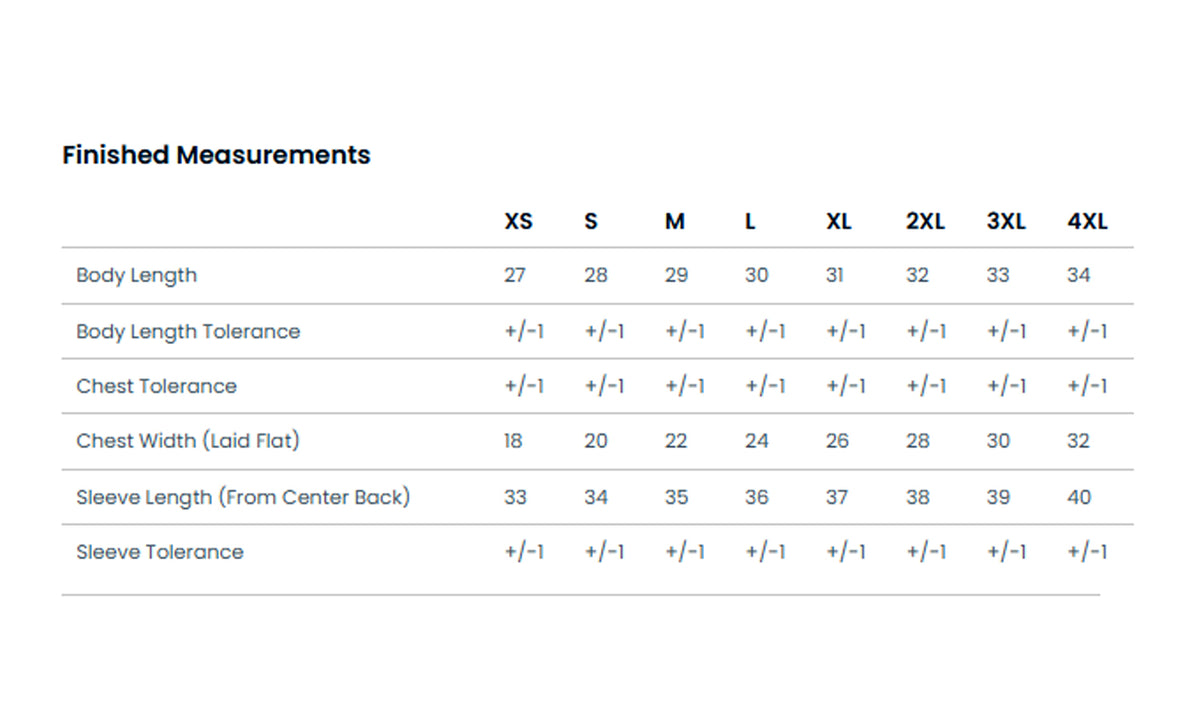Click Body Length value 31 for XL

click(835, 275)
